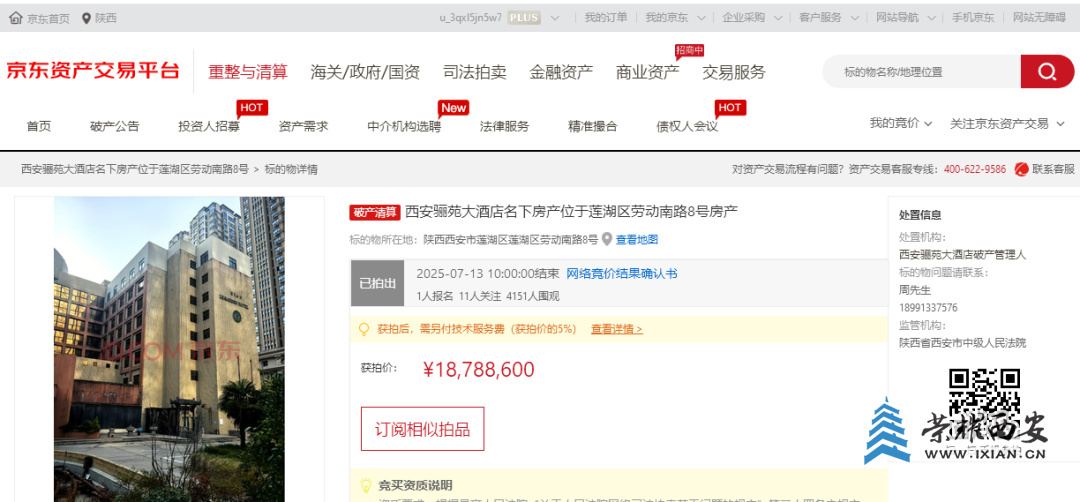Open the 商业资产 tab
The height and width of the screenshot is (502, 1080).
pos(647,72)
